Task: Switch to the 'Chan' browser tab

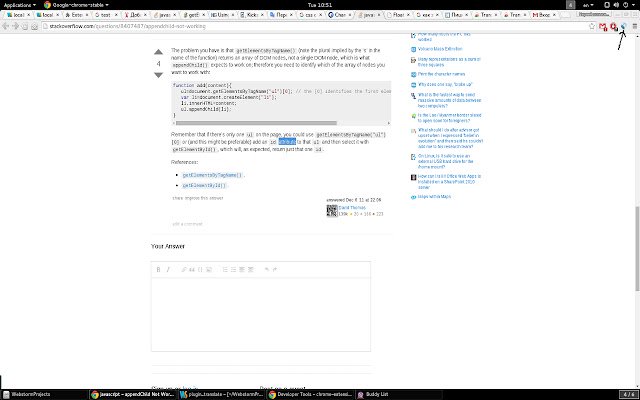Action: click(x=340, y=15)
